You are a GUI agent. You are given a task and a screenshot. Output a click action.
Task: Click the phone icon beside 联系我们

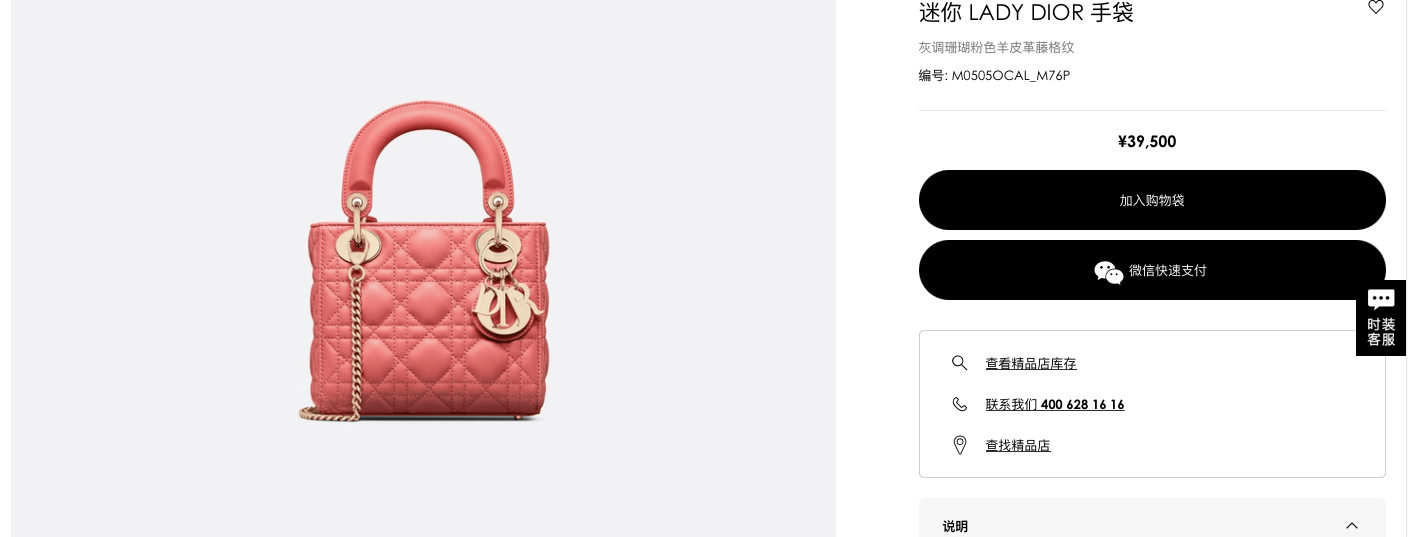960,404
